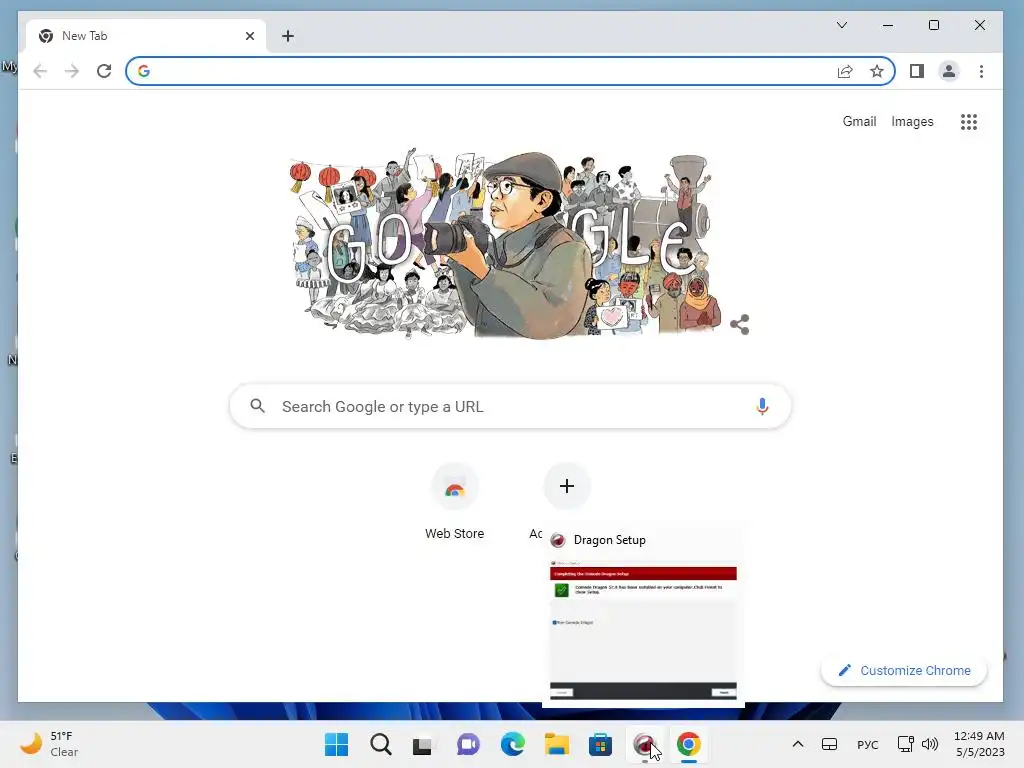1024x768 pixels.
Task: Click the Dragon Setup taskbar icon
Action: pyautogui.click(x=645, y=744)
